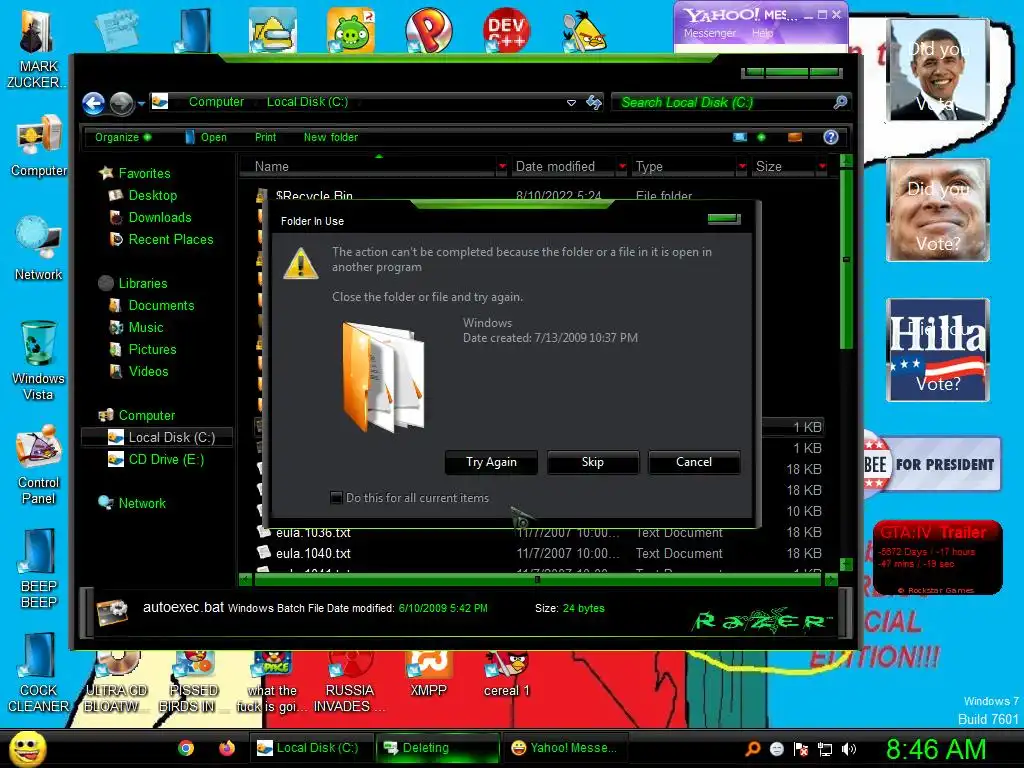Click the change view icon in toolbar
Image resolution: width=1024 pixels, height=768 pixels.
739,137
